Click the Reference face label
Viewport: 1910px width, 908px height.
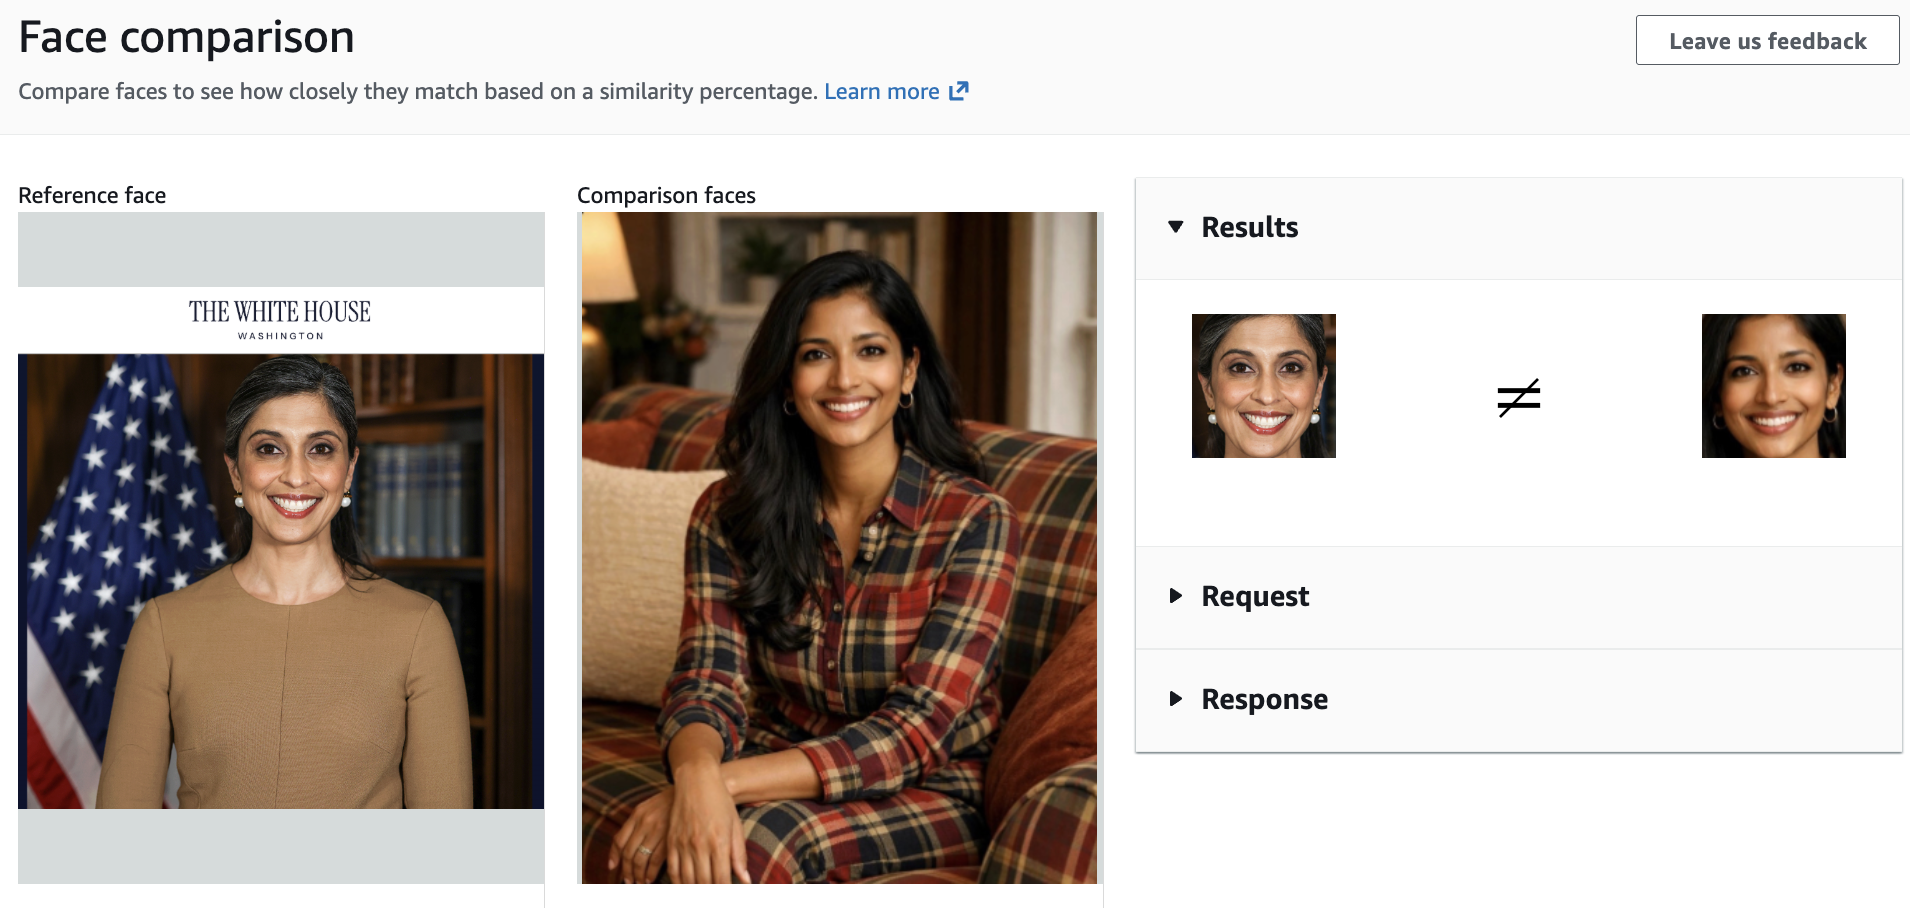tap(92, 196)
